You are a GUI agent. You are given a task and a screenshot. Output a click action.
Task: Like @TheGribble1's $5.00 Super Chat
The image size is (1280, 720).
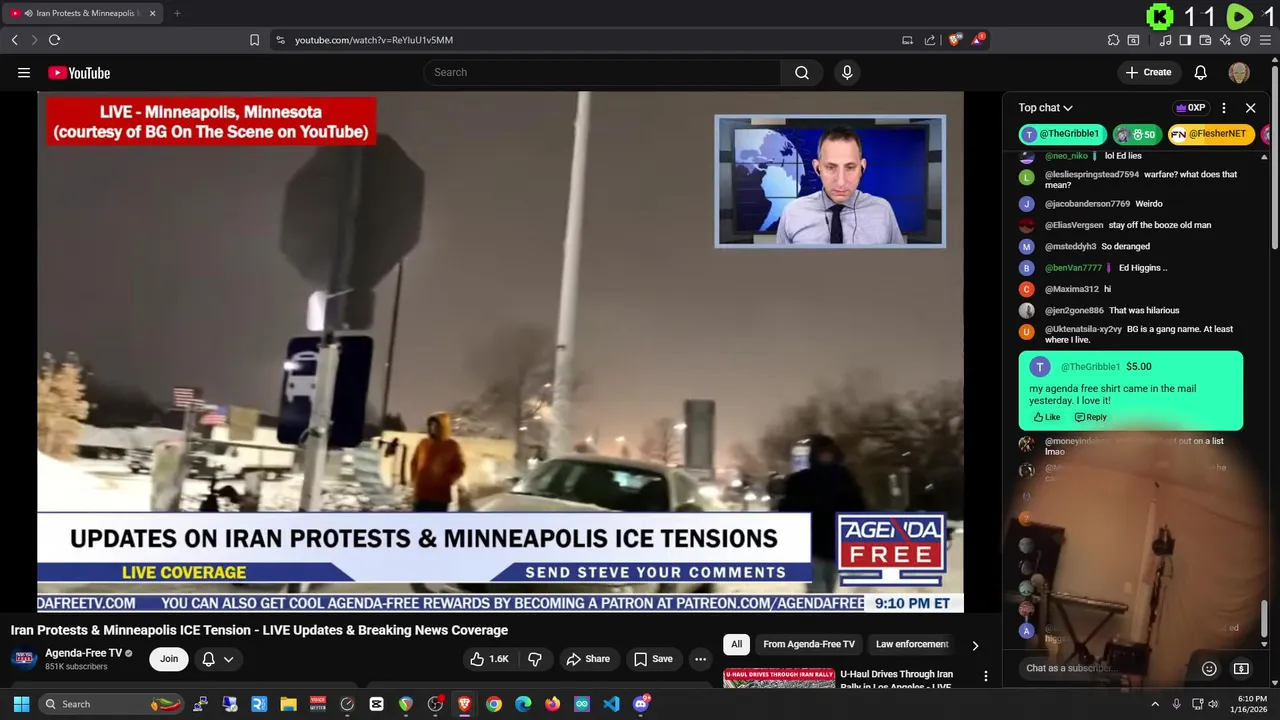coord(1047,417)
